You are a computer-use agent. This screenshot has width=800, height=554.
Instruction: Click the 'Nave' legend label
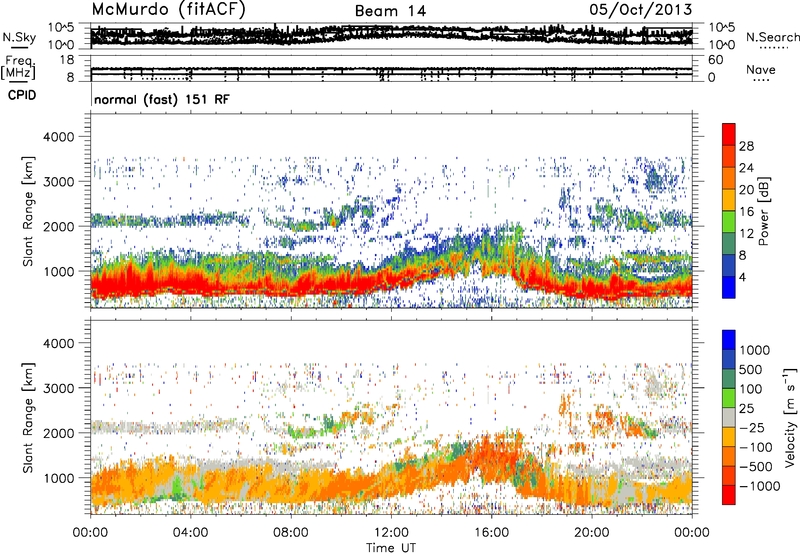coord(761,69)
